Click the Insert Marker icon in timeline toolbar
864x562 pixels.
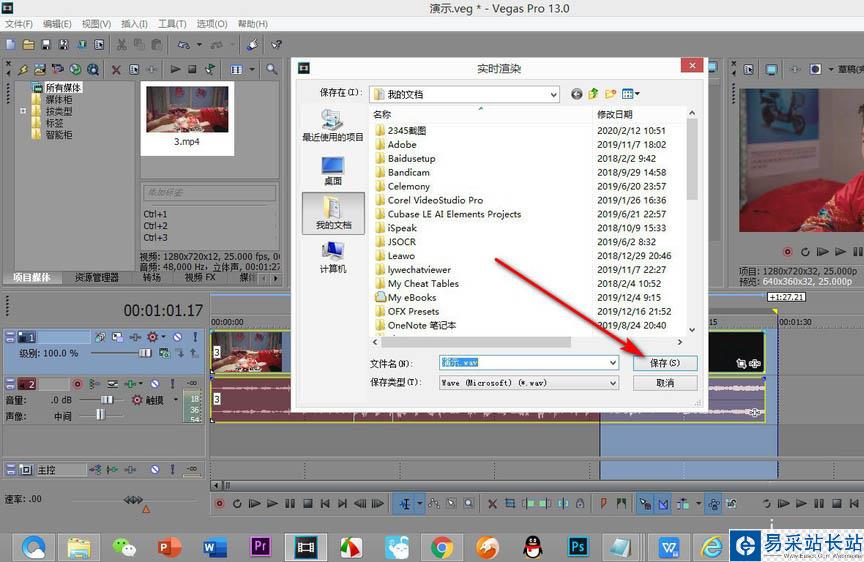[x=603, y=504]
